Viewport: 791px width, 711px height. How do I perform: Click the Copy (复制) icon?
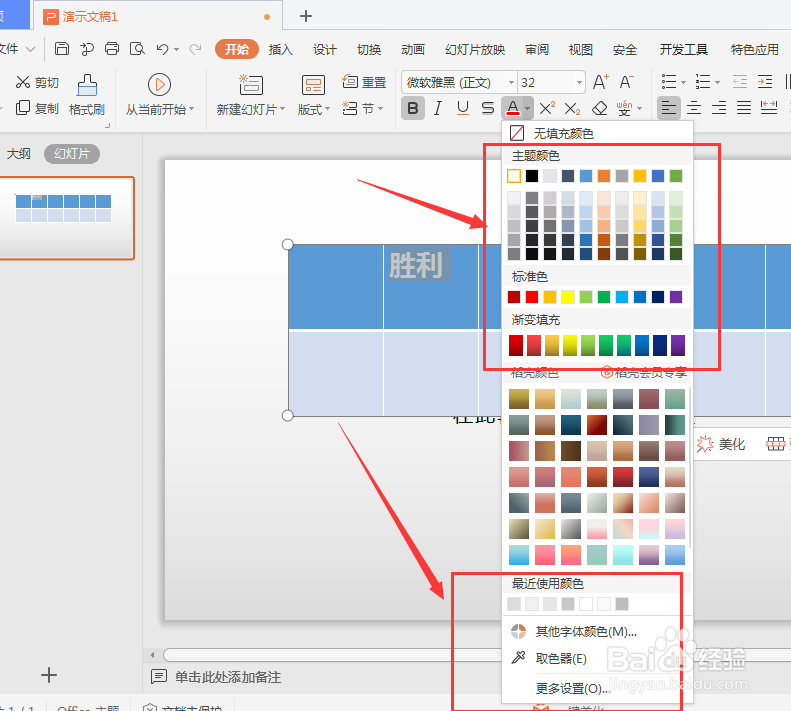point(37,108)
